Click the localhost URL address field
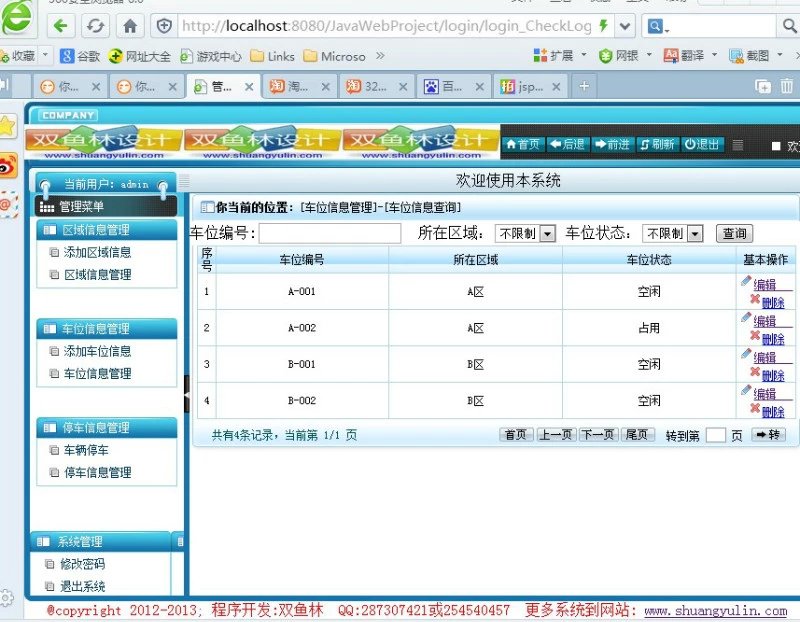 (x=386, y=26)
